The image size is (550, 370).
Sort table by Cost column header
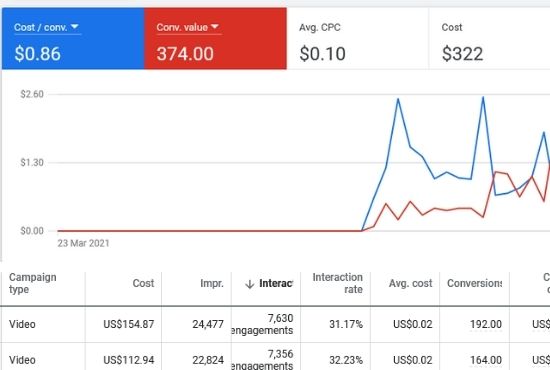(143, 283)
